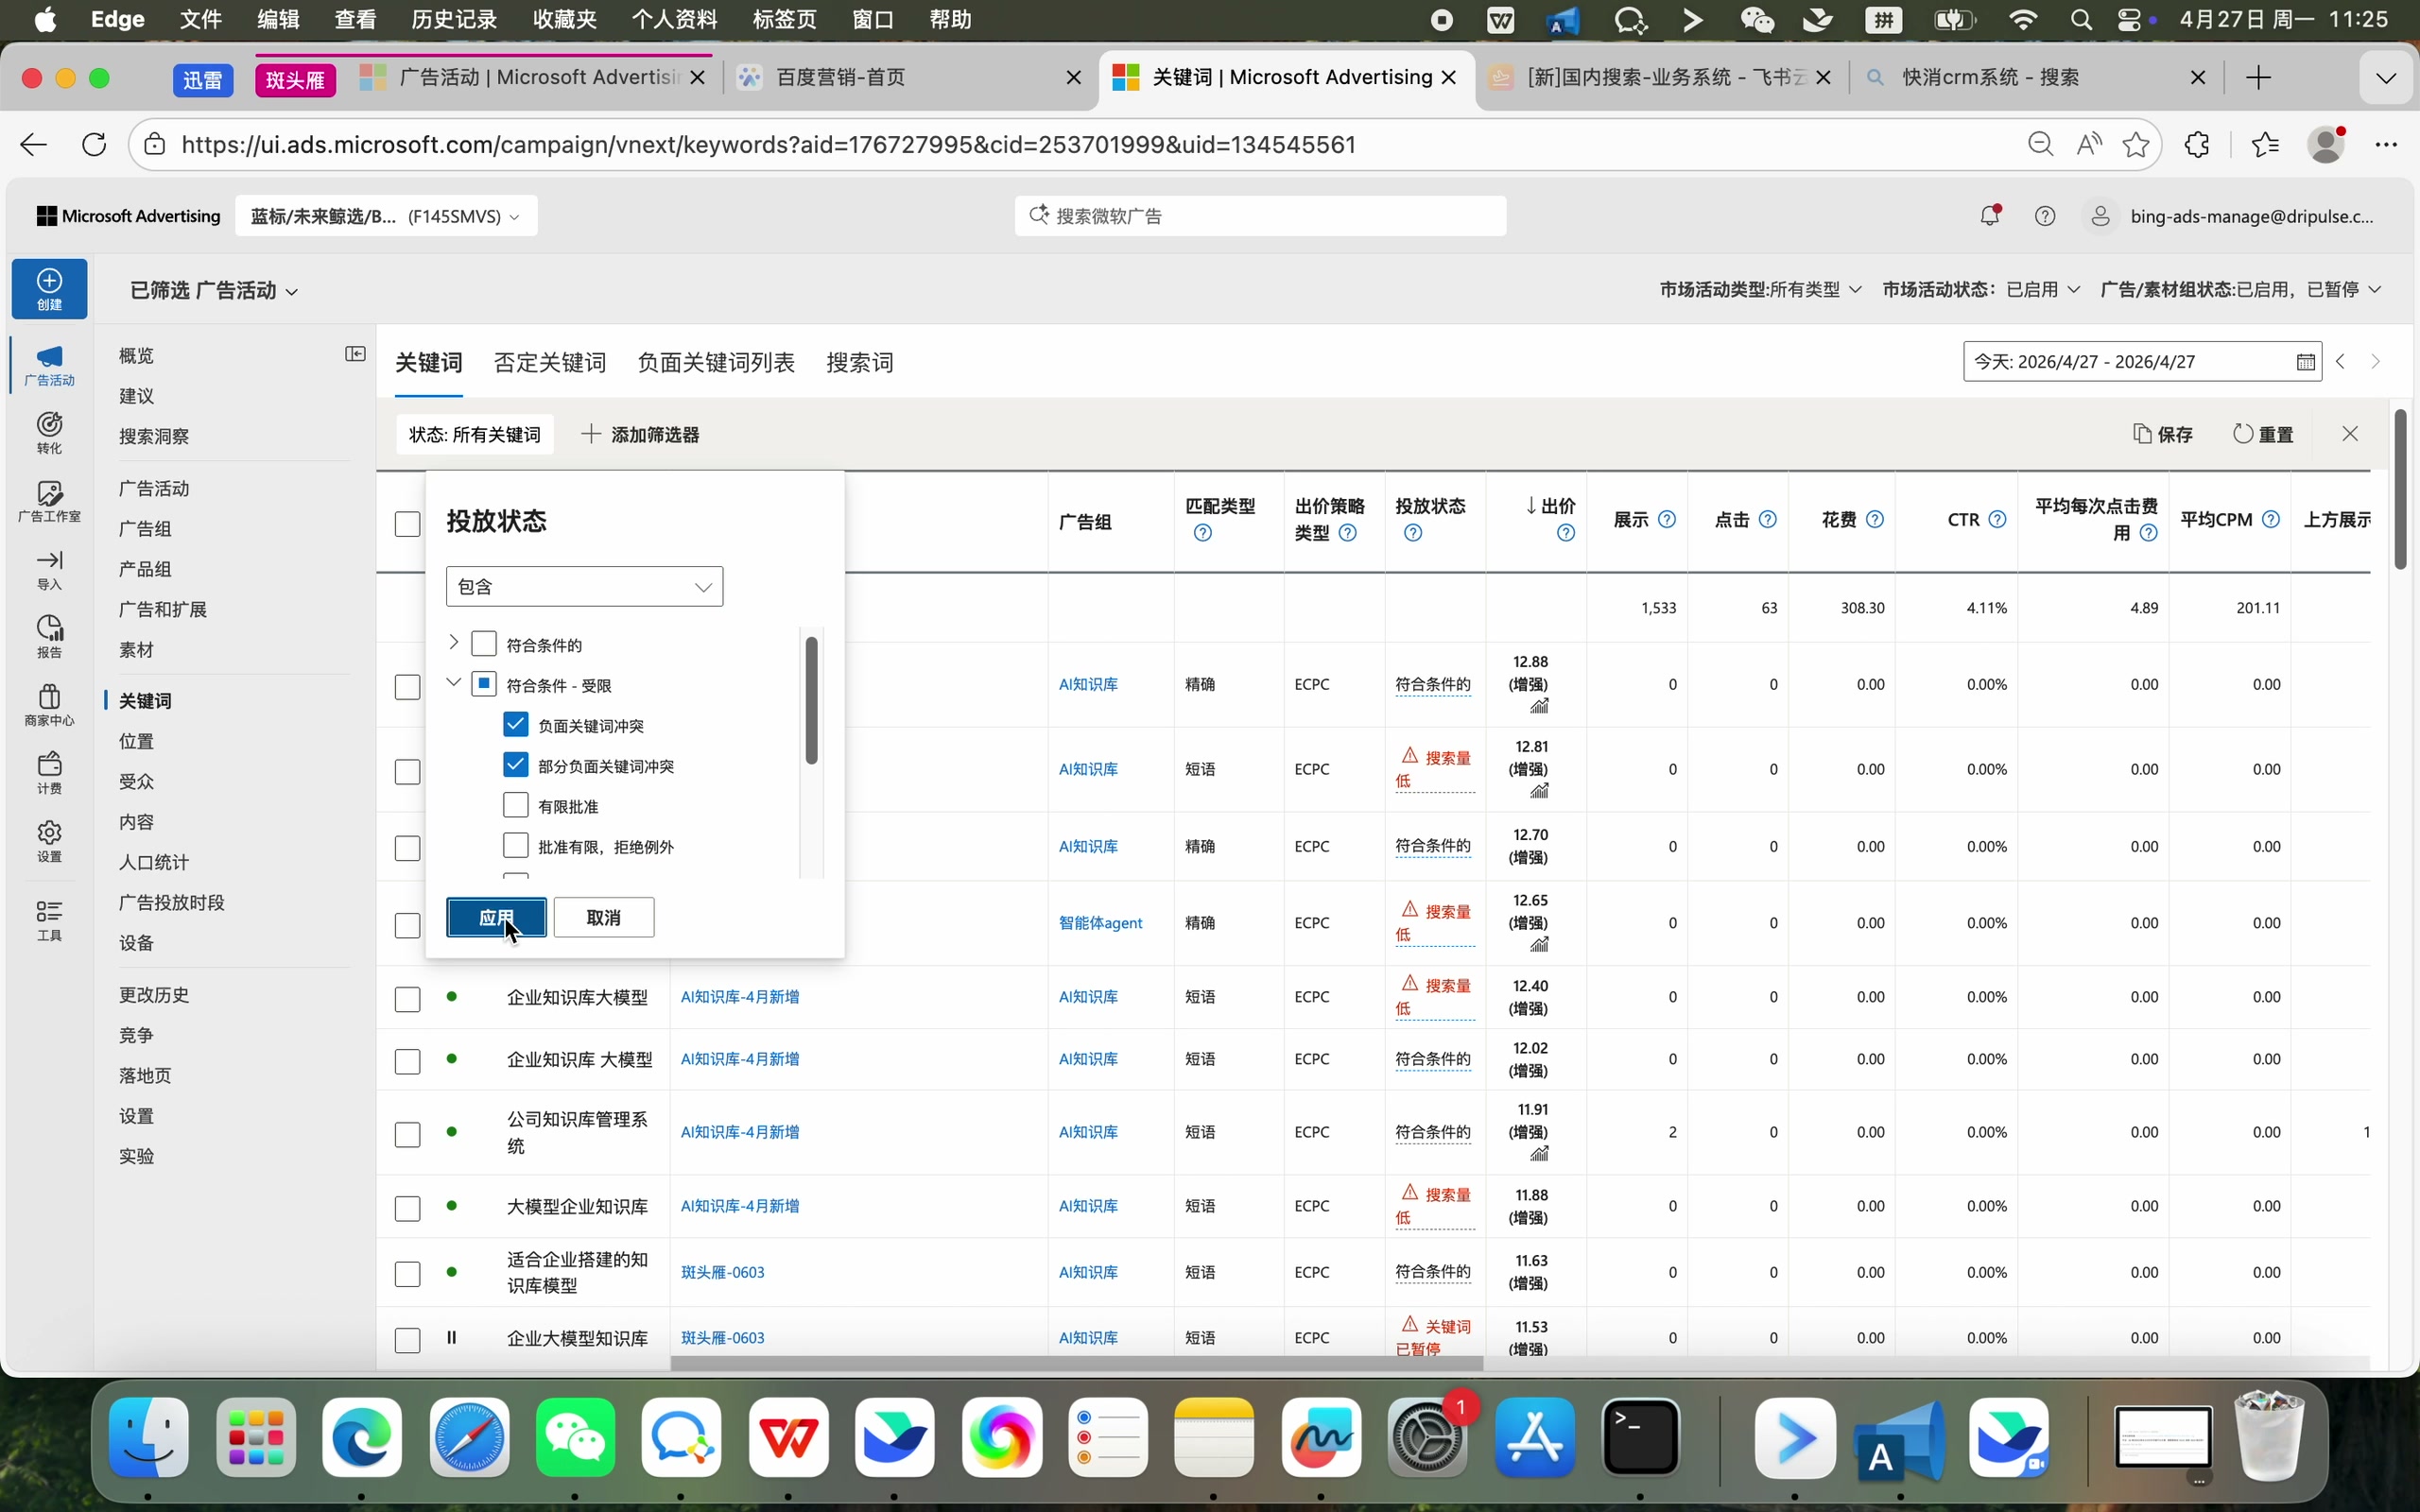Click 添加筛选器 button

[641, 434]
